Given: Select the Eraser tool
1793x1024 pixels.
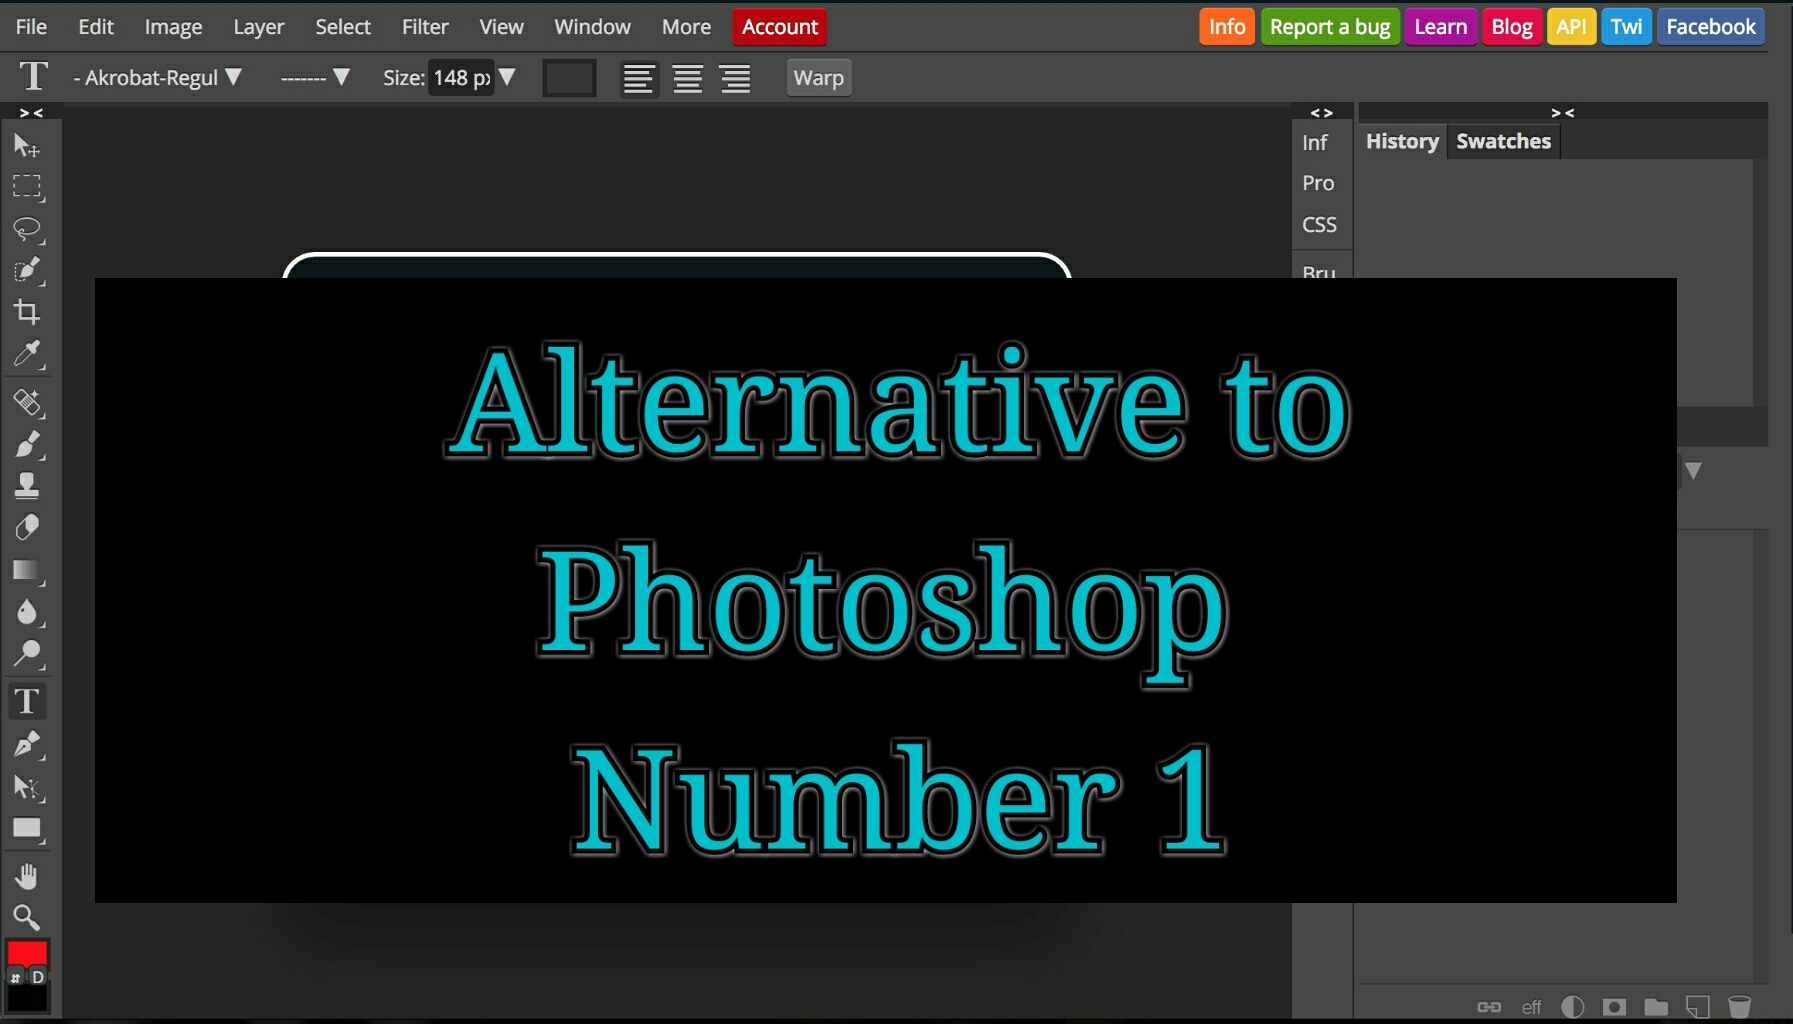Looking at the screenshot, I should click(x=27, y=528).
